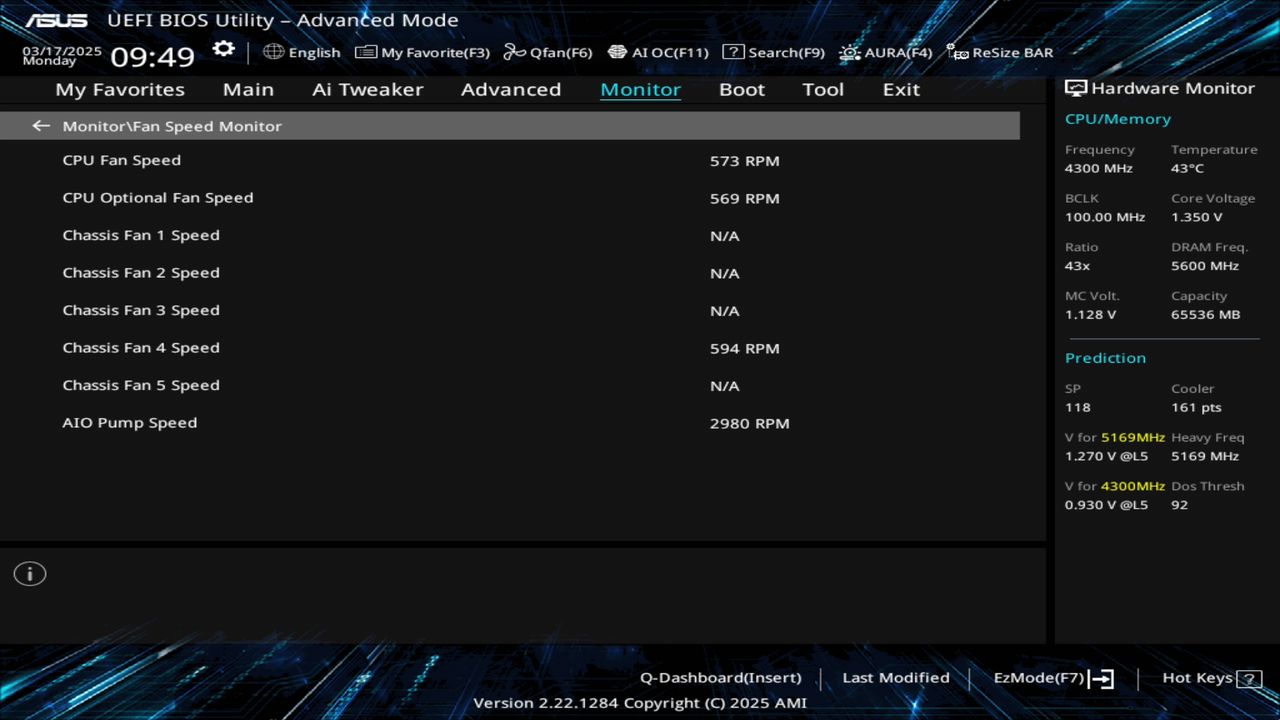The width and height of the screenshot is (1280, 720).
Task: Click the 4300 MHz frequency value
Action: tap(1098, 168)
